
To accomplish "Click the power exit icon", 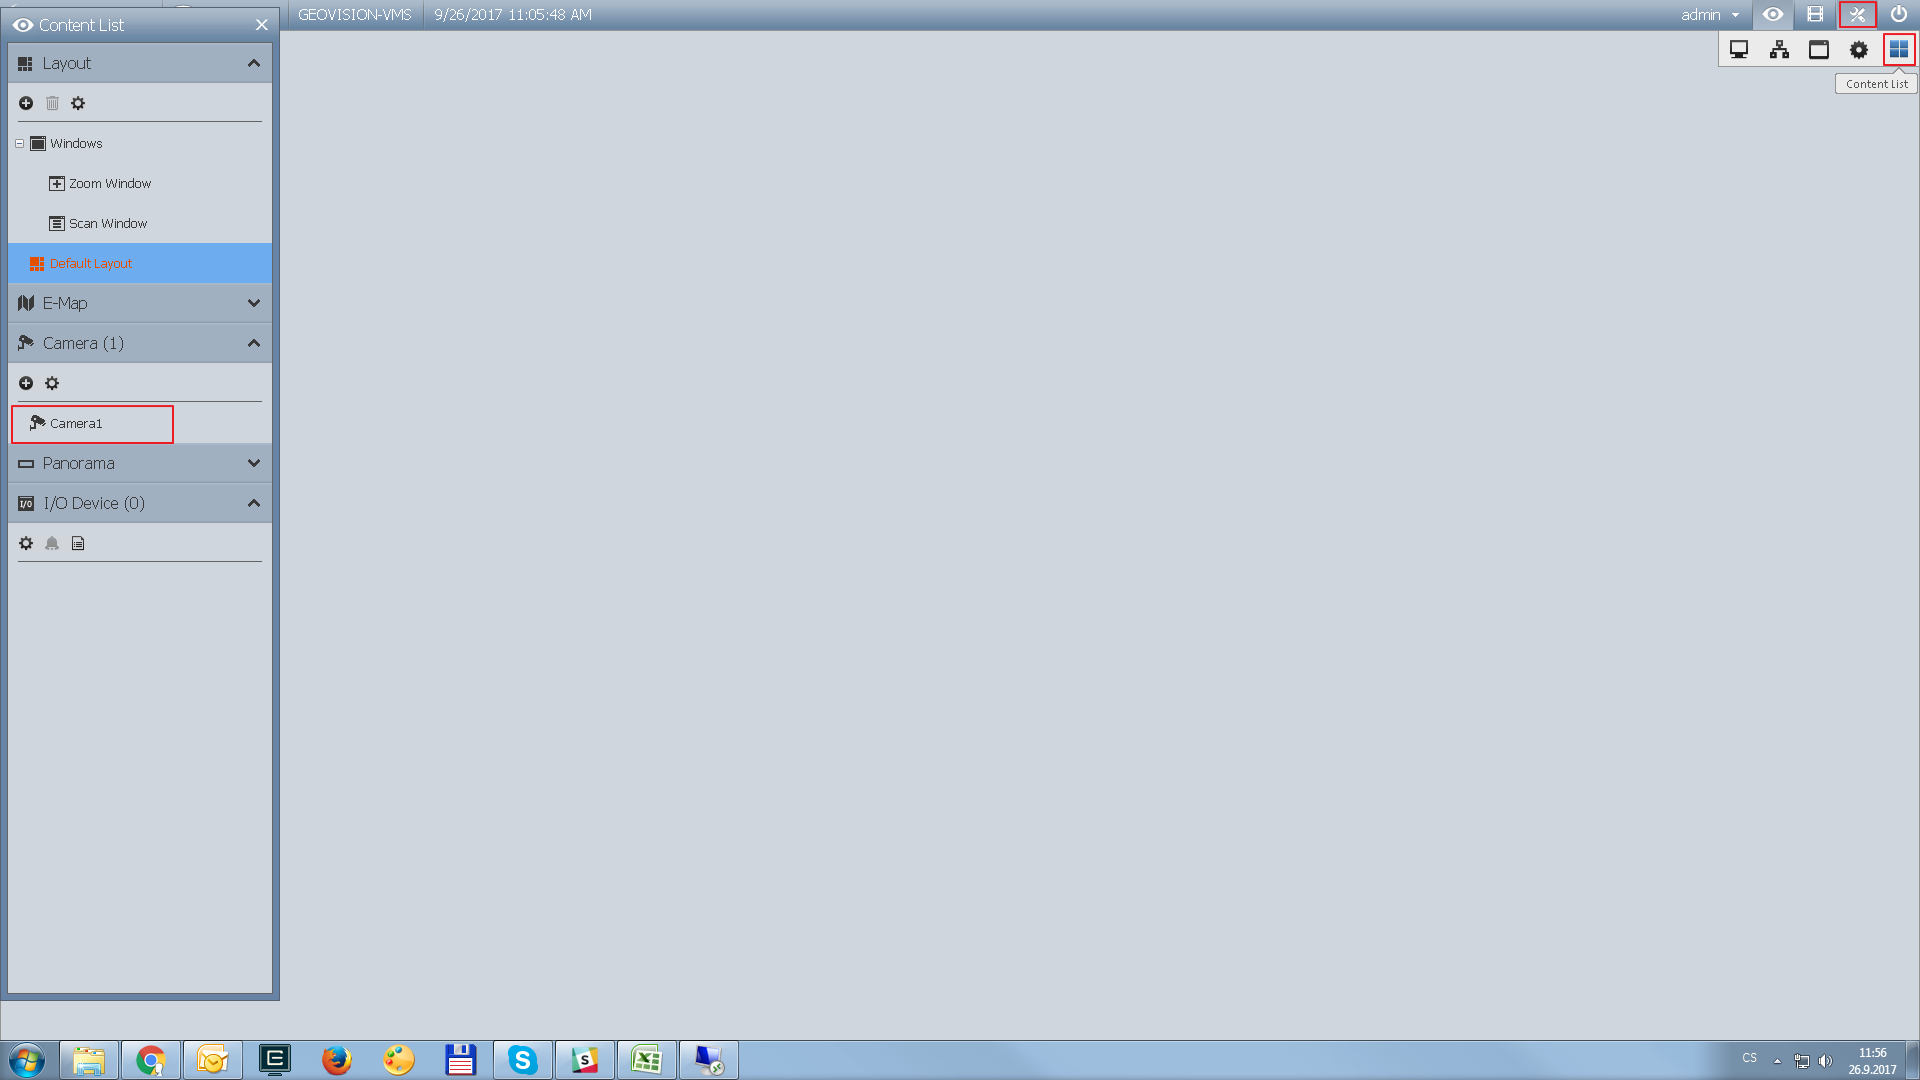I will point(1898,15).
